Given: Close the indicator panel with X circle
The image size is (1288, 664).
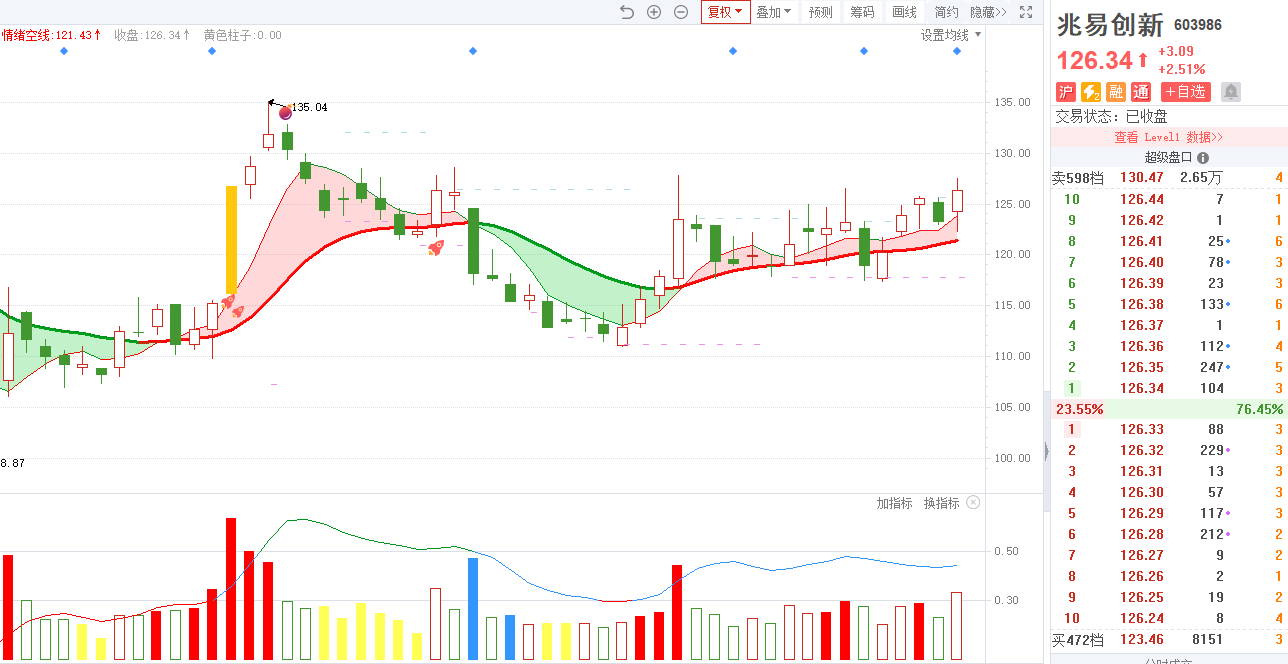Looking at the screenshot, I should (x=973, y=503).
